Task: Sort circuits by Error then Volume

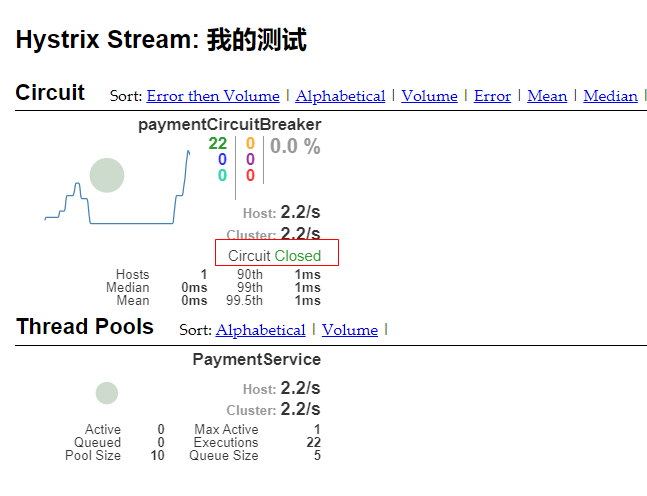Action: pos(213,96)
